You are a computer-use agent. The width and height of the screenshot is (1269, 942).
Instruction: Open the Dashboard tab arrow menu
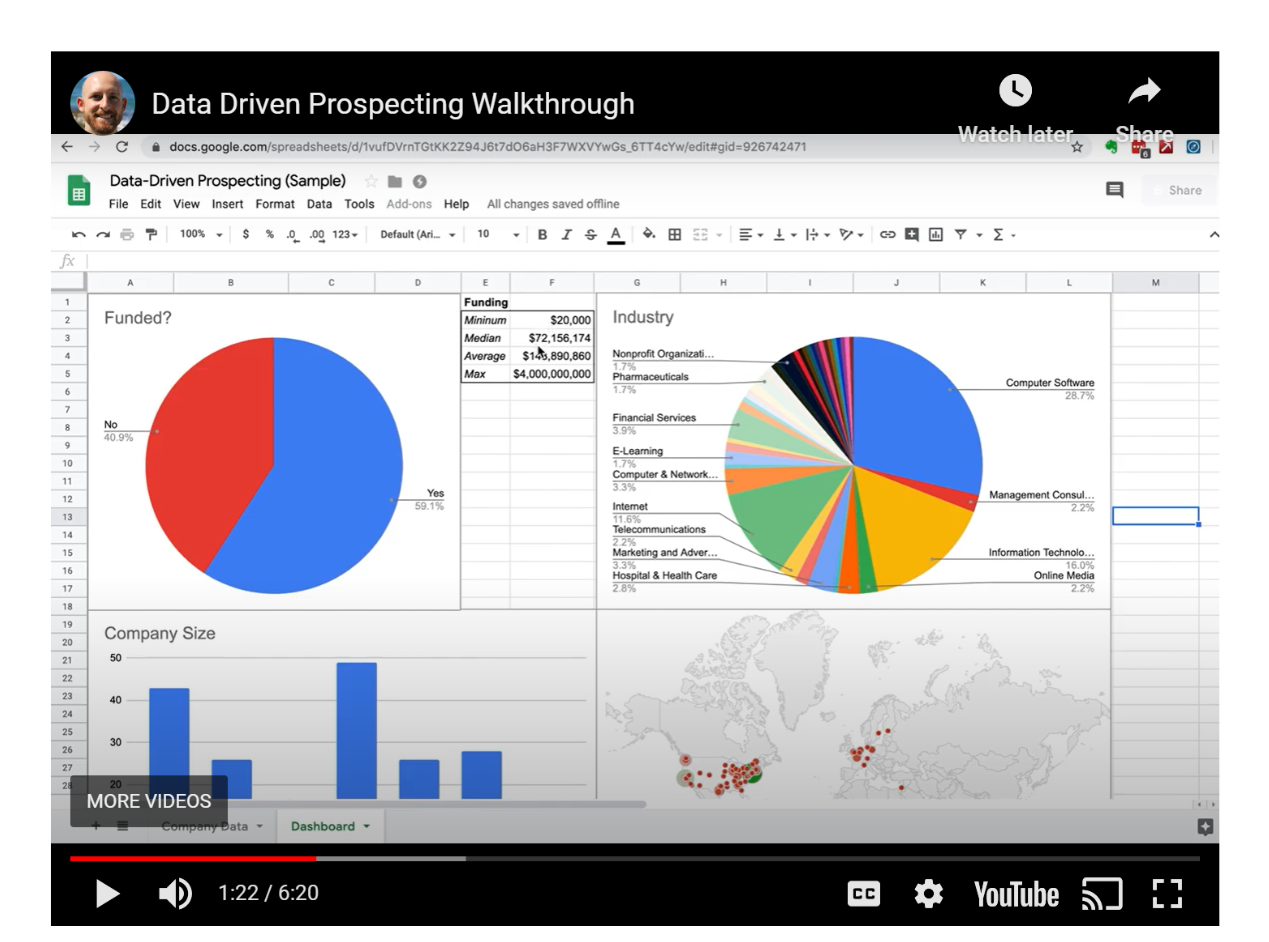[366, 827]
